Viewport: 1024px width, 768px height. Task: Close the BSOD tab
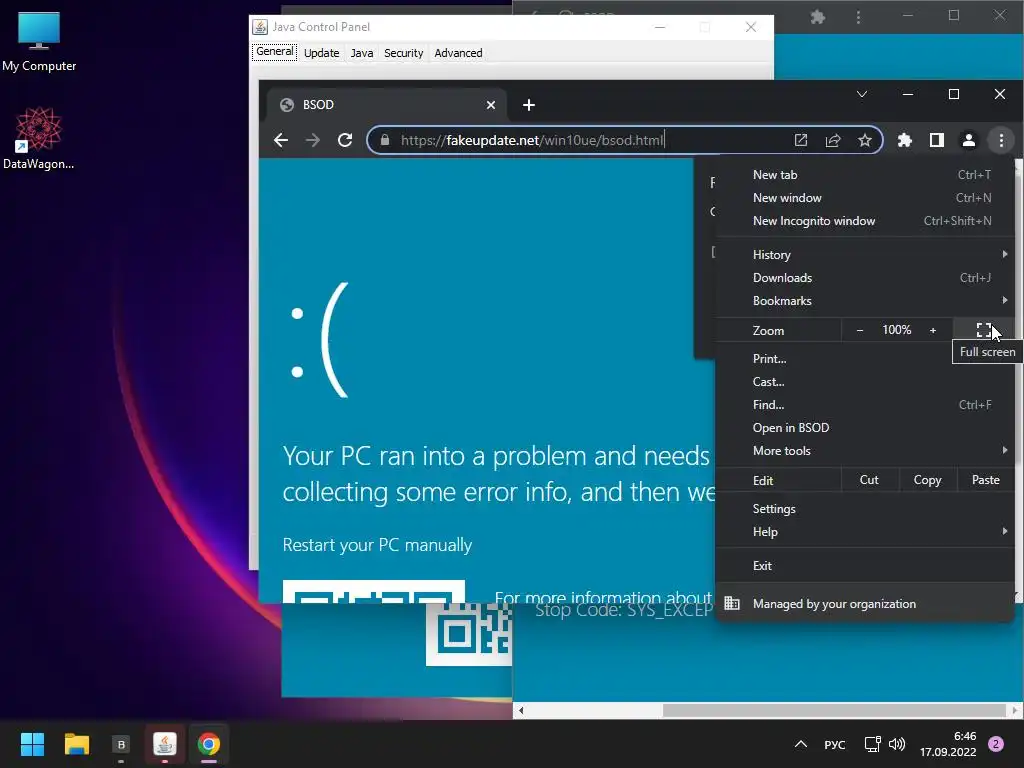point(491,105)
